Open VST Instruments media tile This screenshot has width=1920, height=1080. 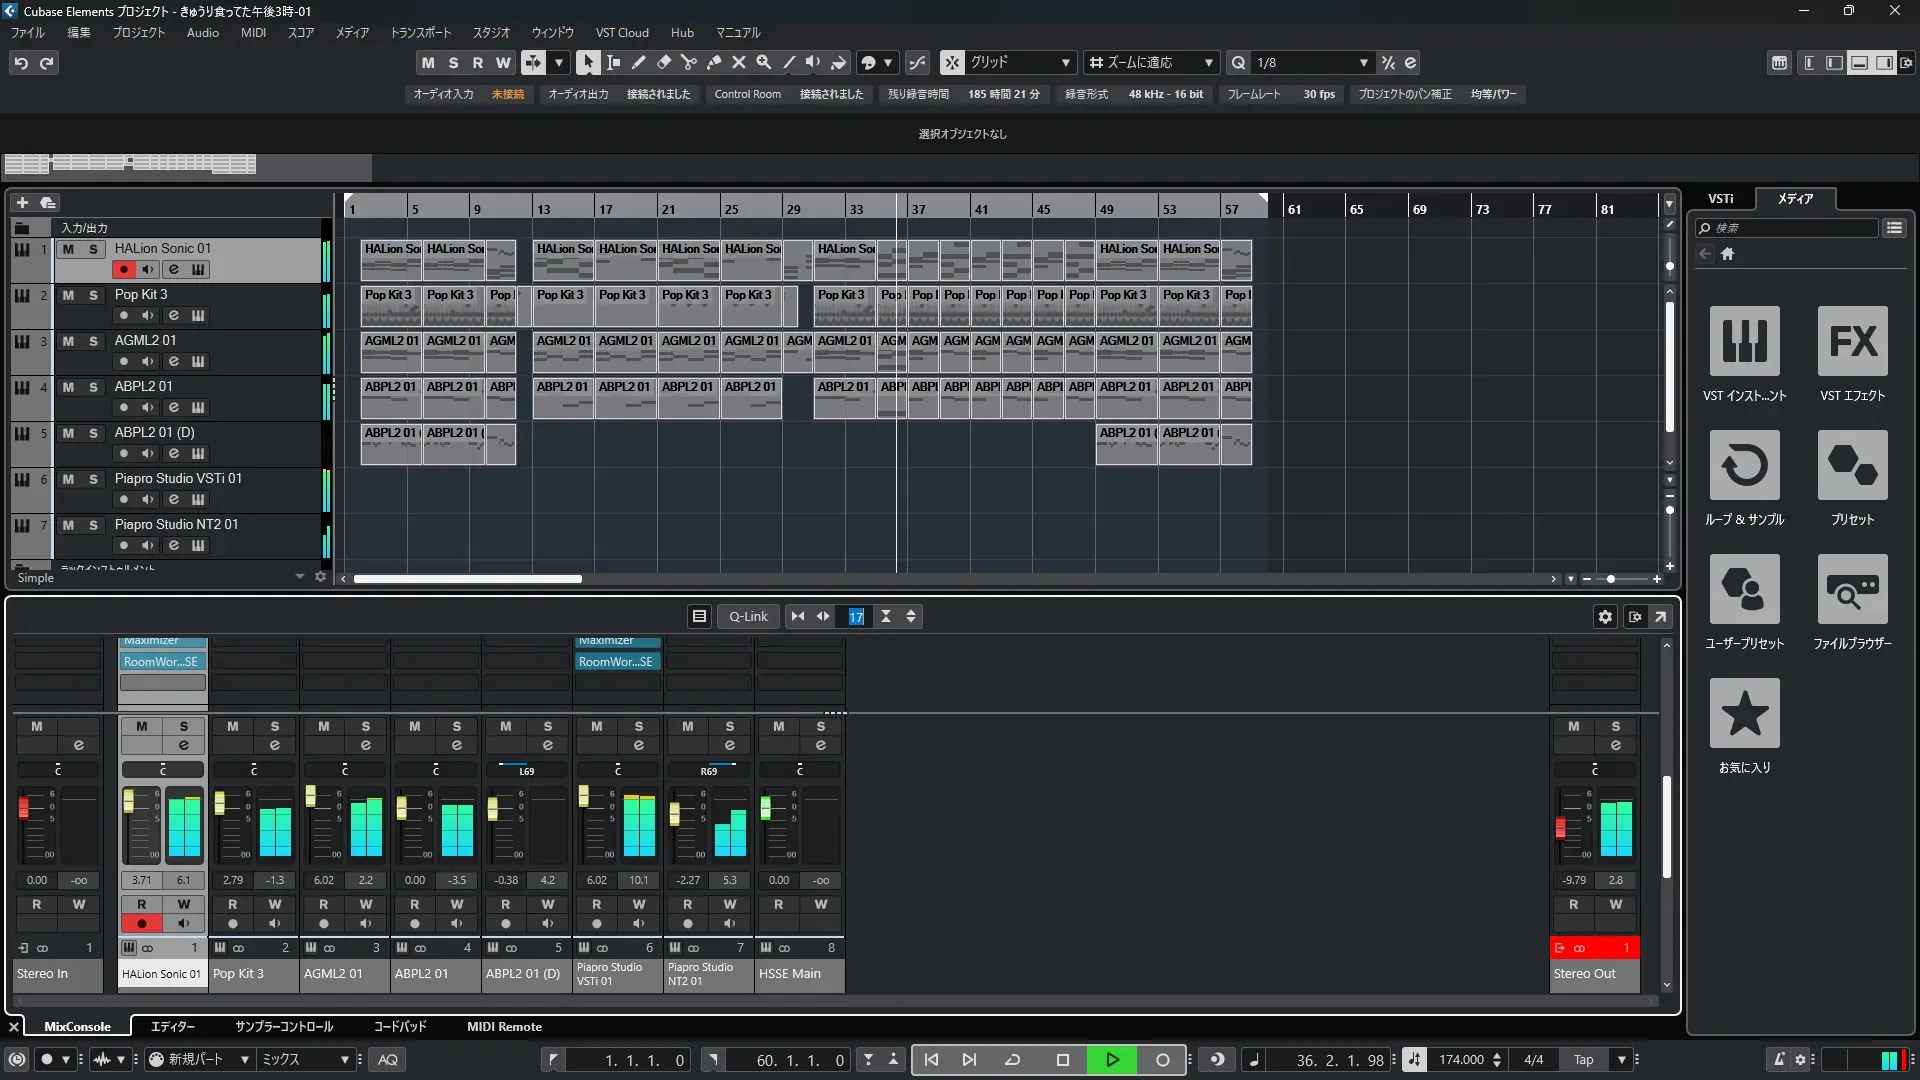[1744, 341]
